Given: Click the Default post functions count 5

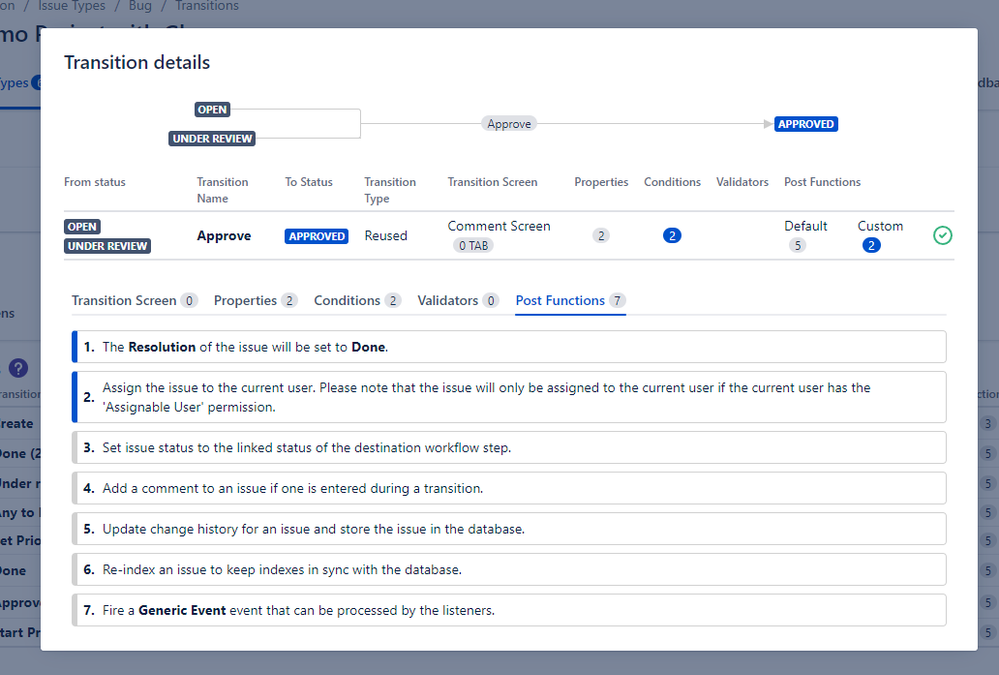Looking at the screenshot, I should 798,245.
